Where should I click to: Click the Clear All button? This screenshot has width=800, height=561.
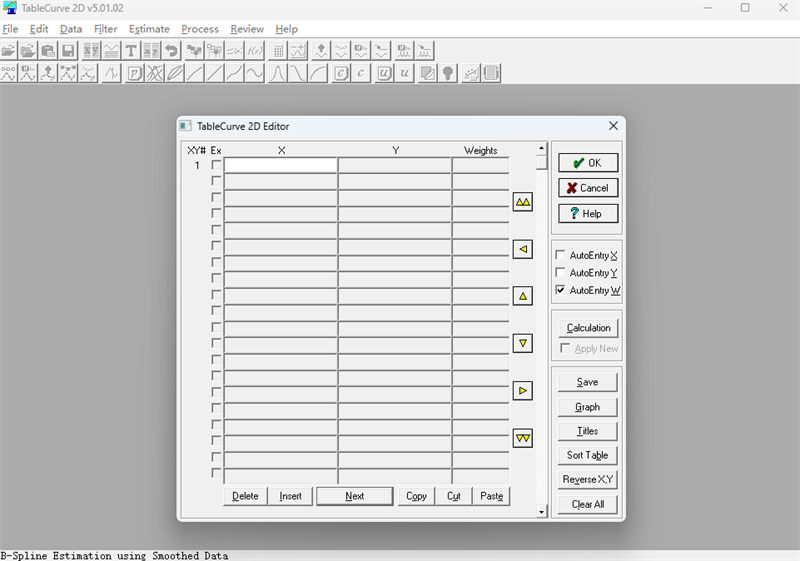coord(587,504)
